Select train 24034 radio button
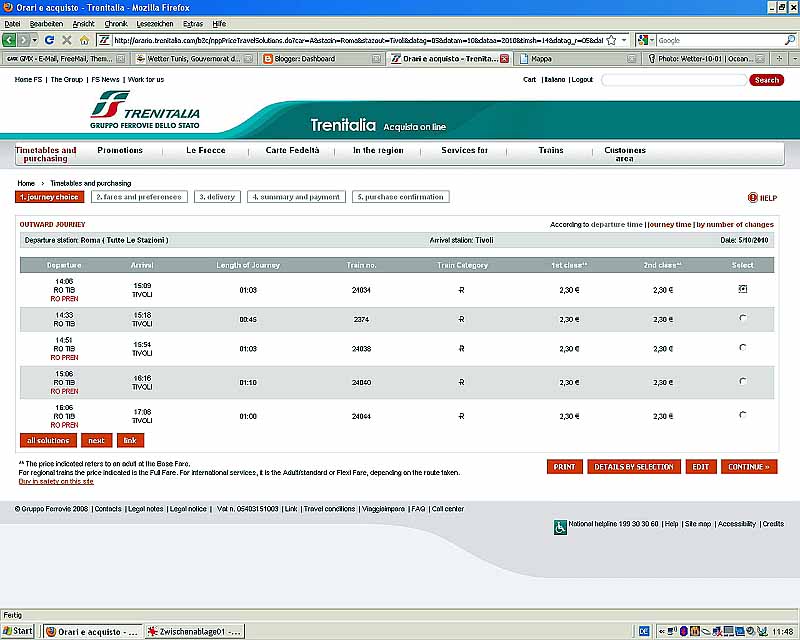The height and width of the screenshot is (640, 800). coord(742,289)
